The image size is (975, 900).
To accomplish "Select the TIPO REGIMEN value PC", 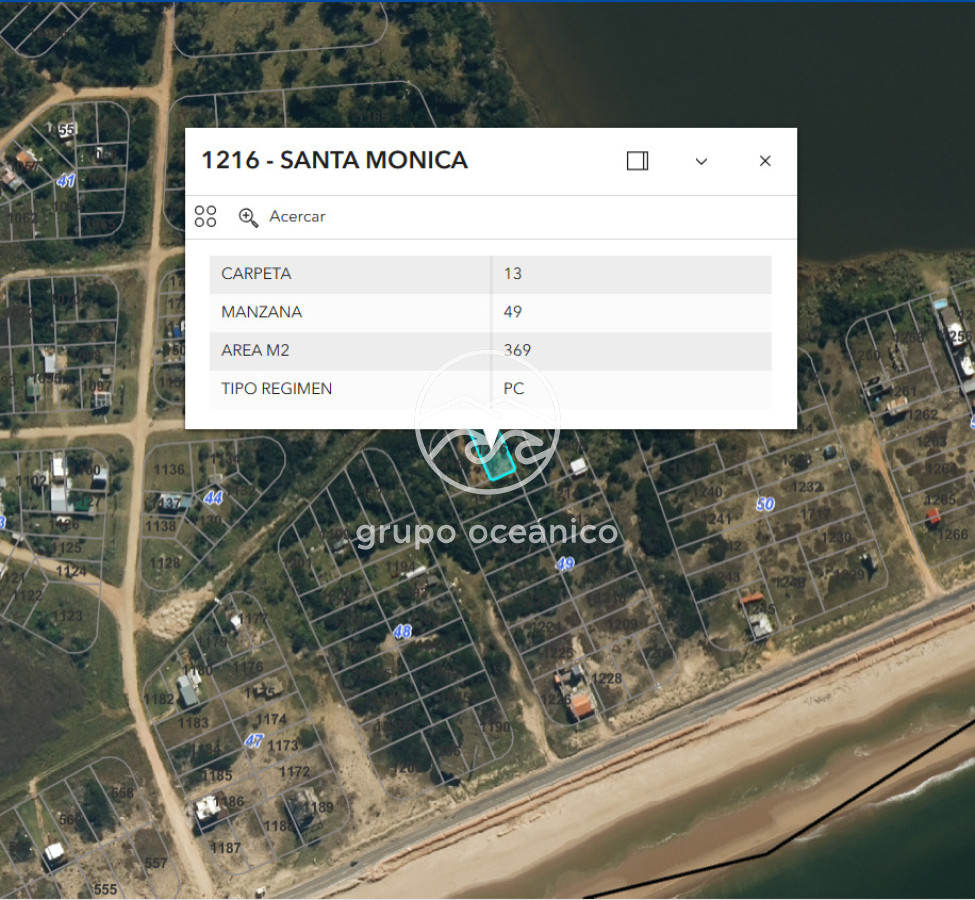I will click(514, 389).
